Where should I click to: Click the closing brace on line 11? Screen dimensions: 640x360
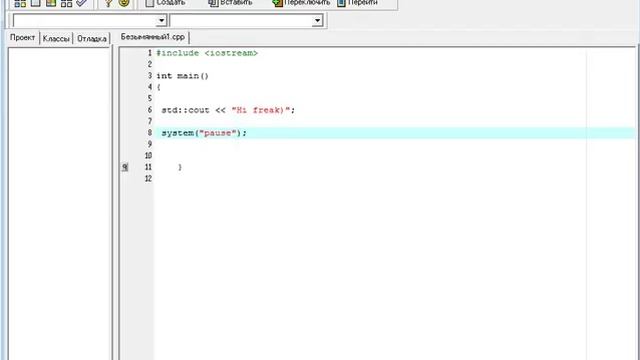coord(180,167)
